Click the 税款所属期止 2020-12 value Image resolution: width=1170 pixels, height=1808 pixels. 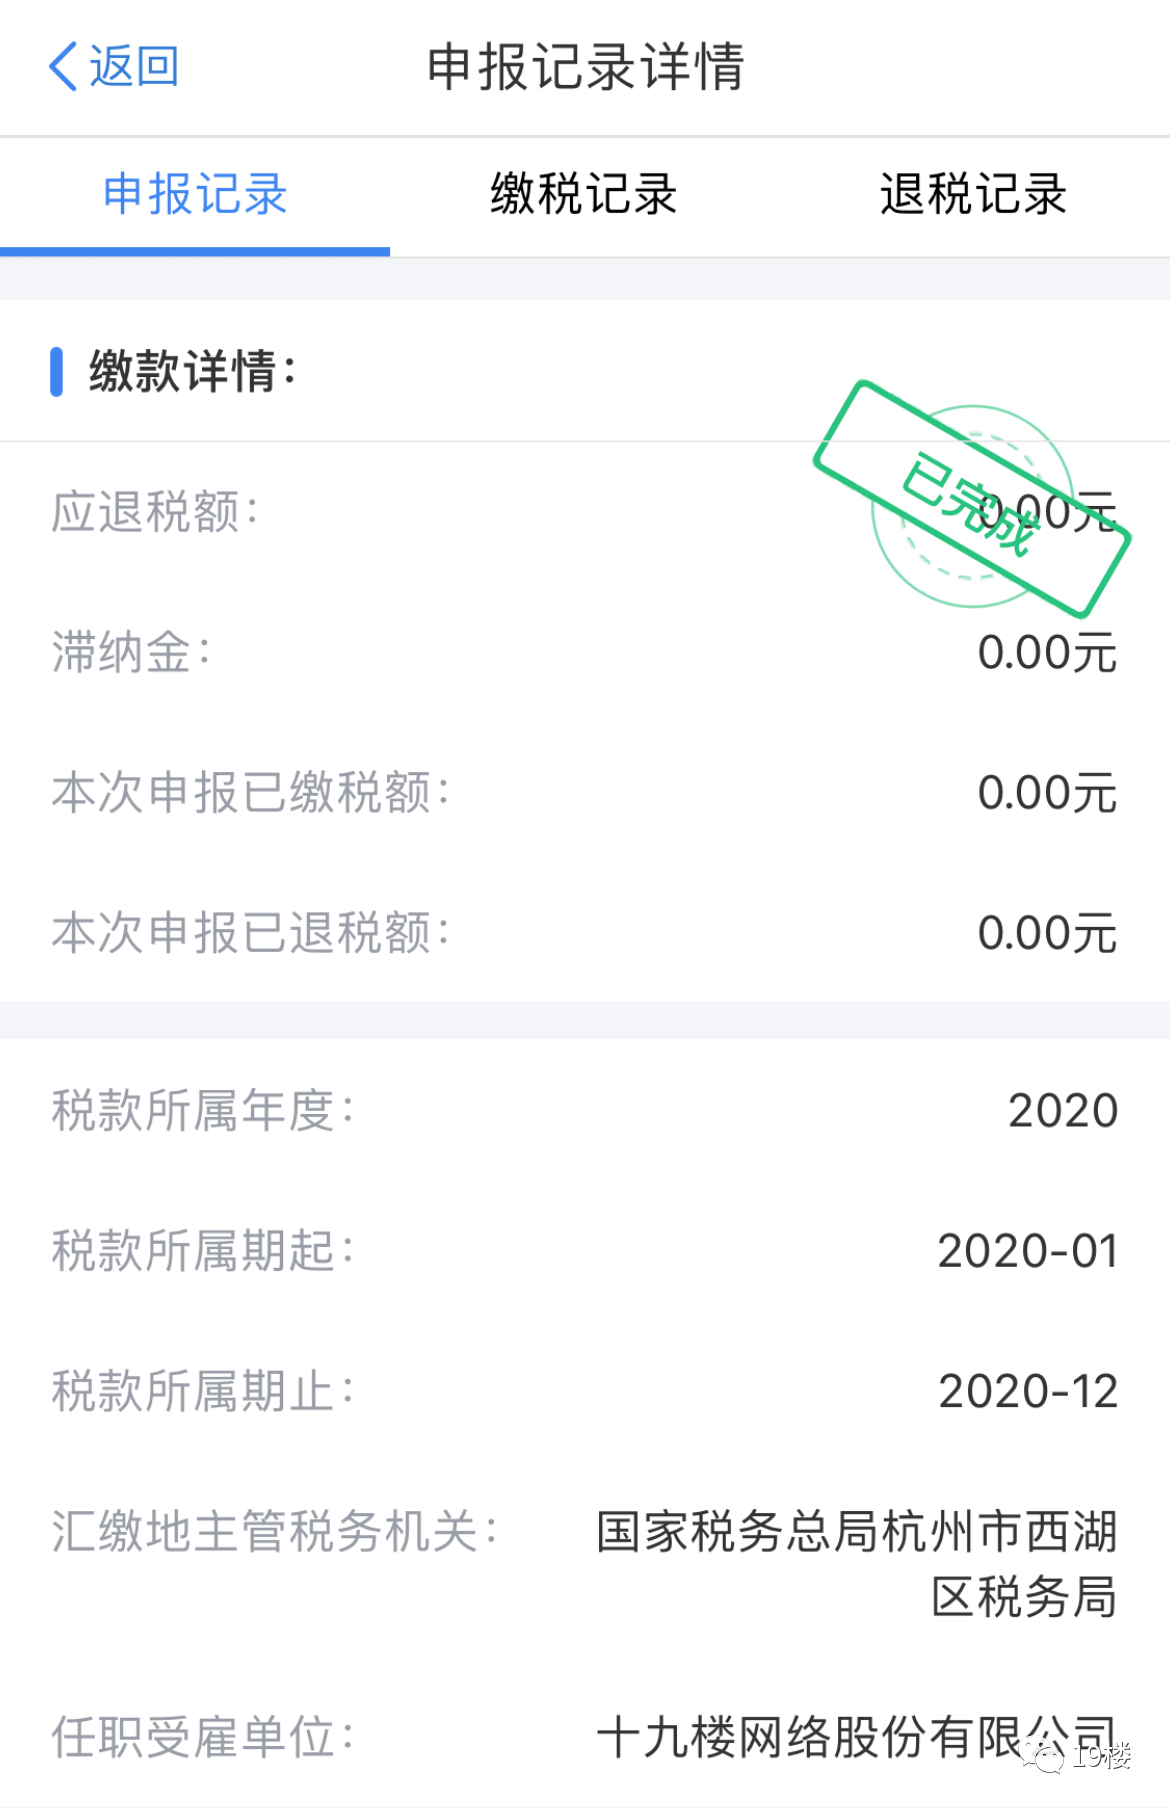point(1028,1391)
